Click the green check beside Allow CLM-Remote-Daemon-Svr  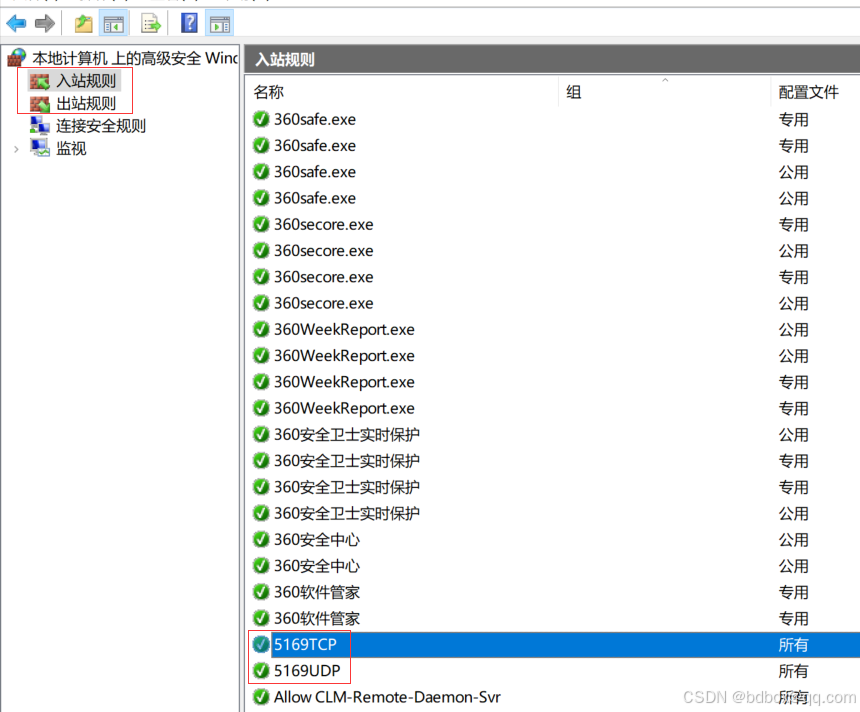tap(261, 697)
